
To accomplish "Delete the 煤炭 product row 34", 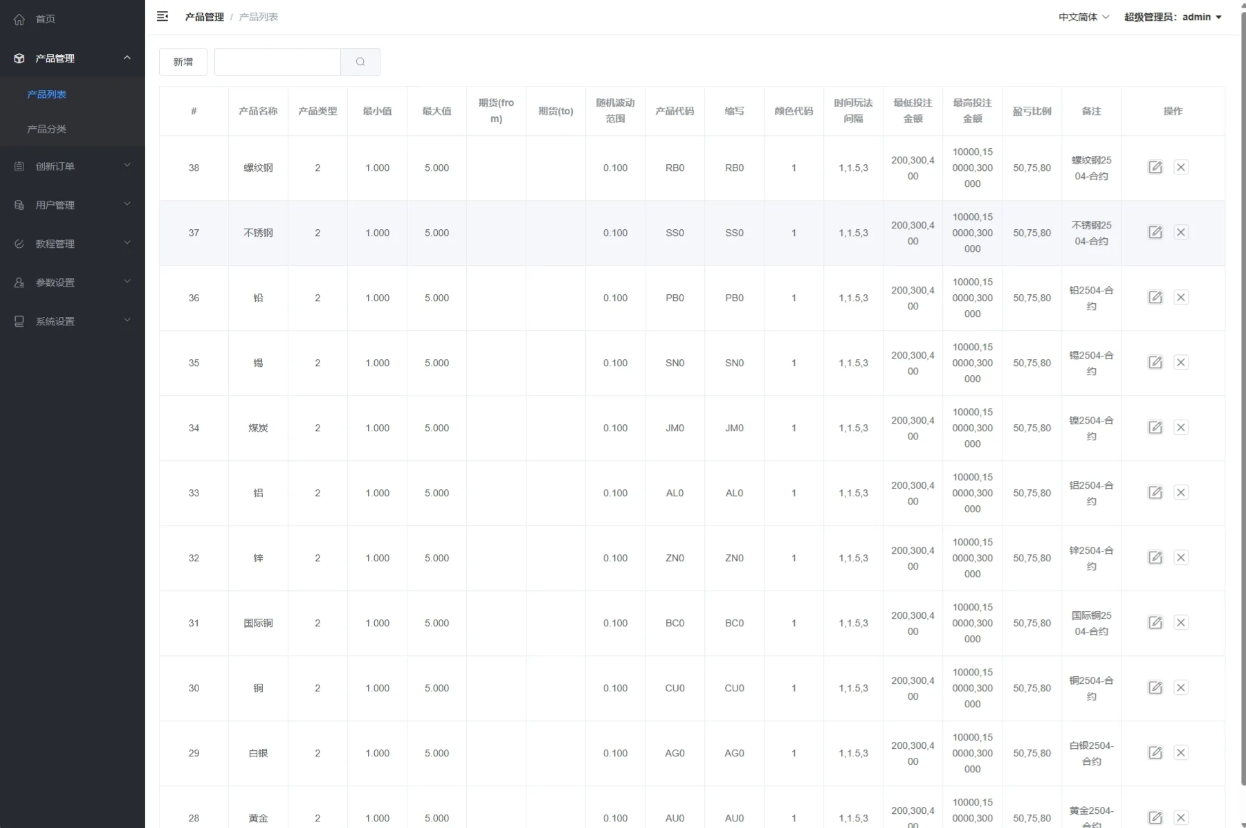I will (x=1181, y=427).
